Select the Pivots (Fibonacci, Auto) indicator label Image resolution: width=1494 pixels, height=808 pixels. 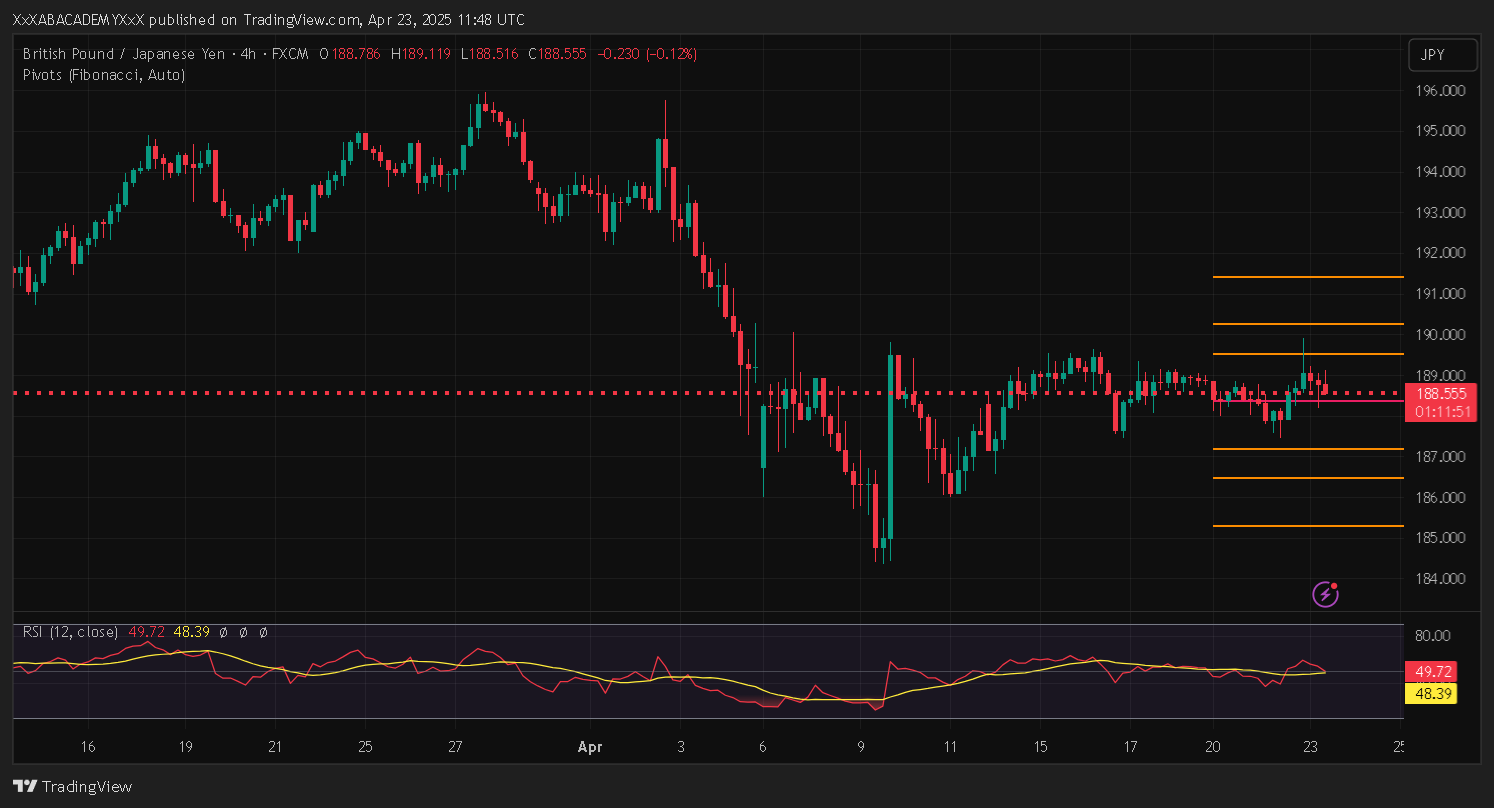103,75
